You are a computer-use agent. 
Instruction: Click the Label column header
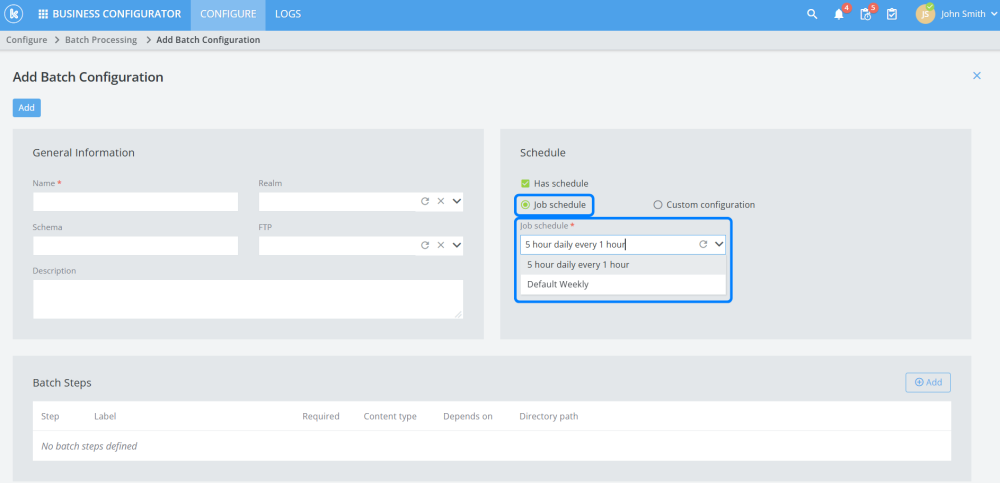[105, 416]
